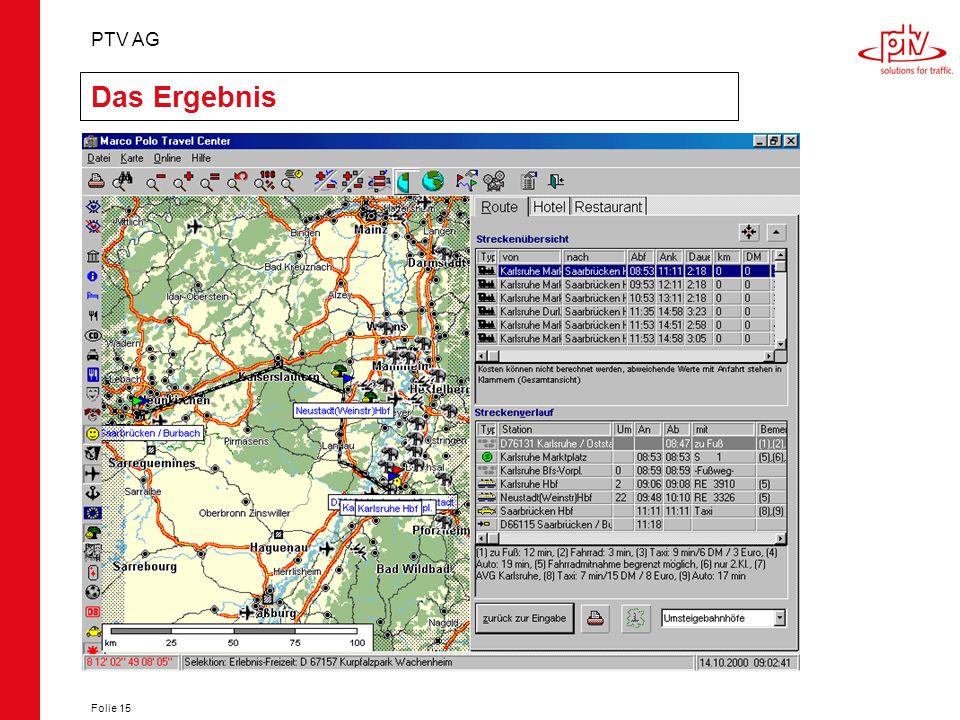Open the Online menu
The width and height of the screenshot is (960, 720).
click(167, 158)
